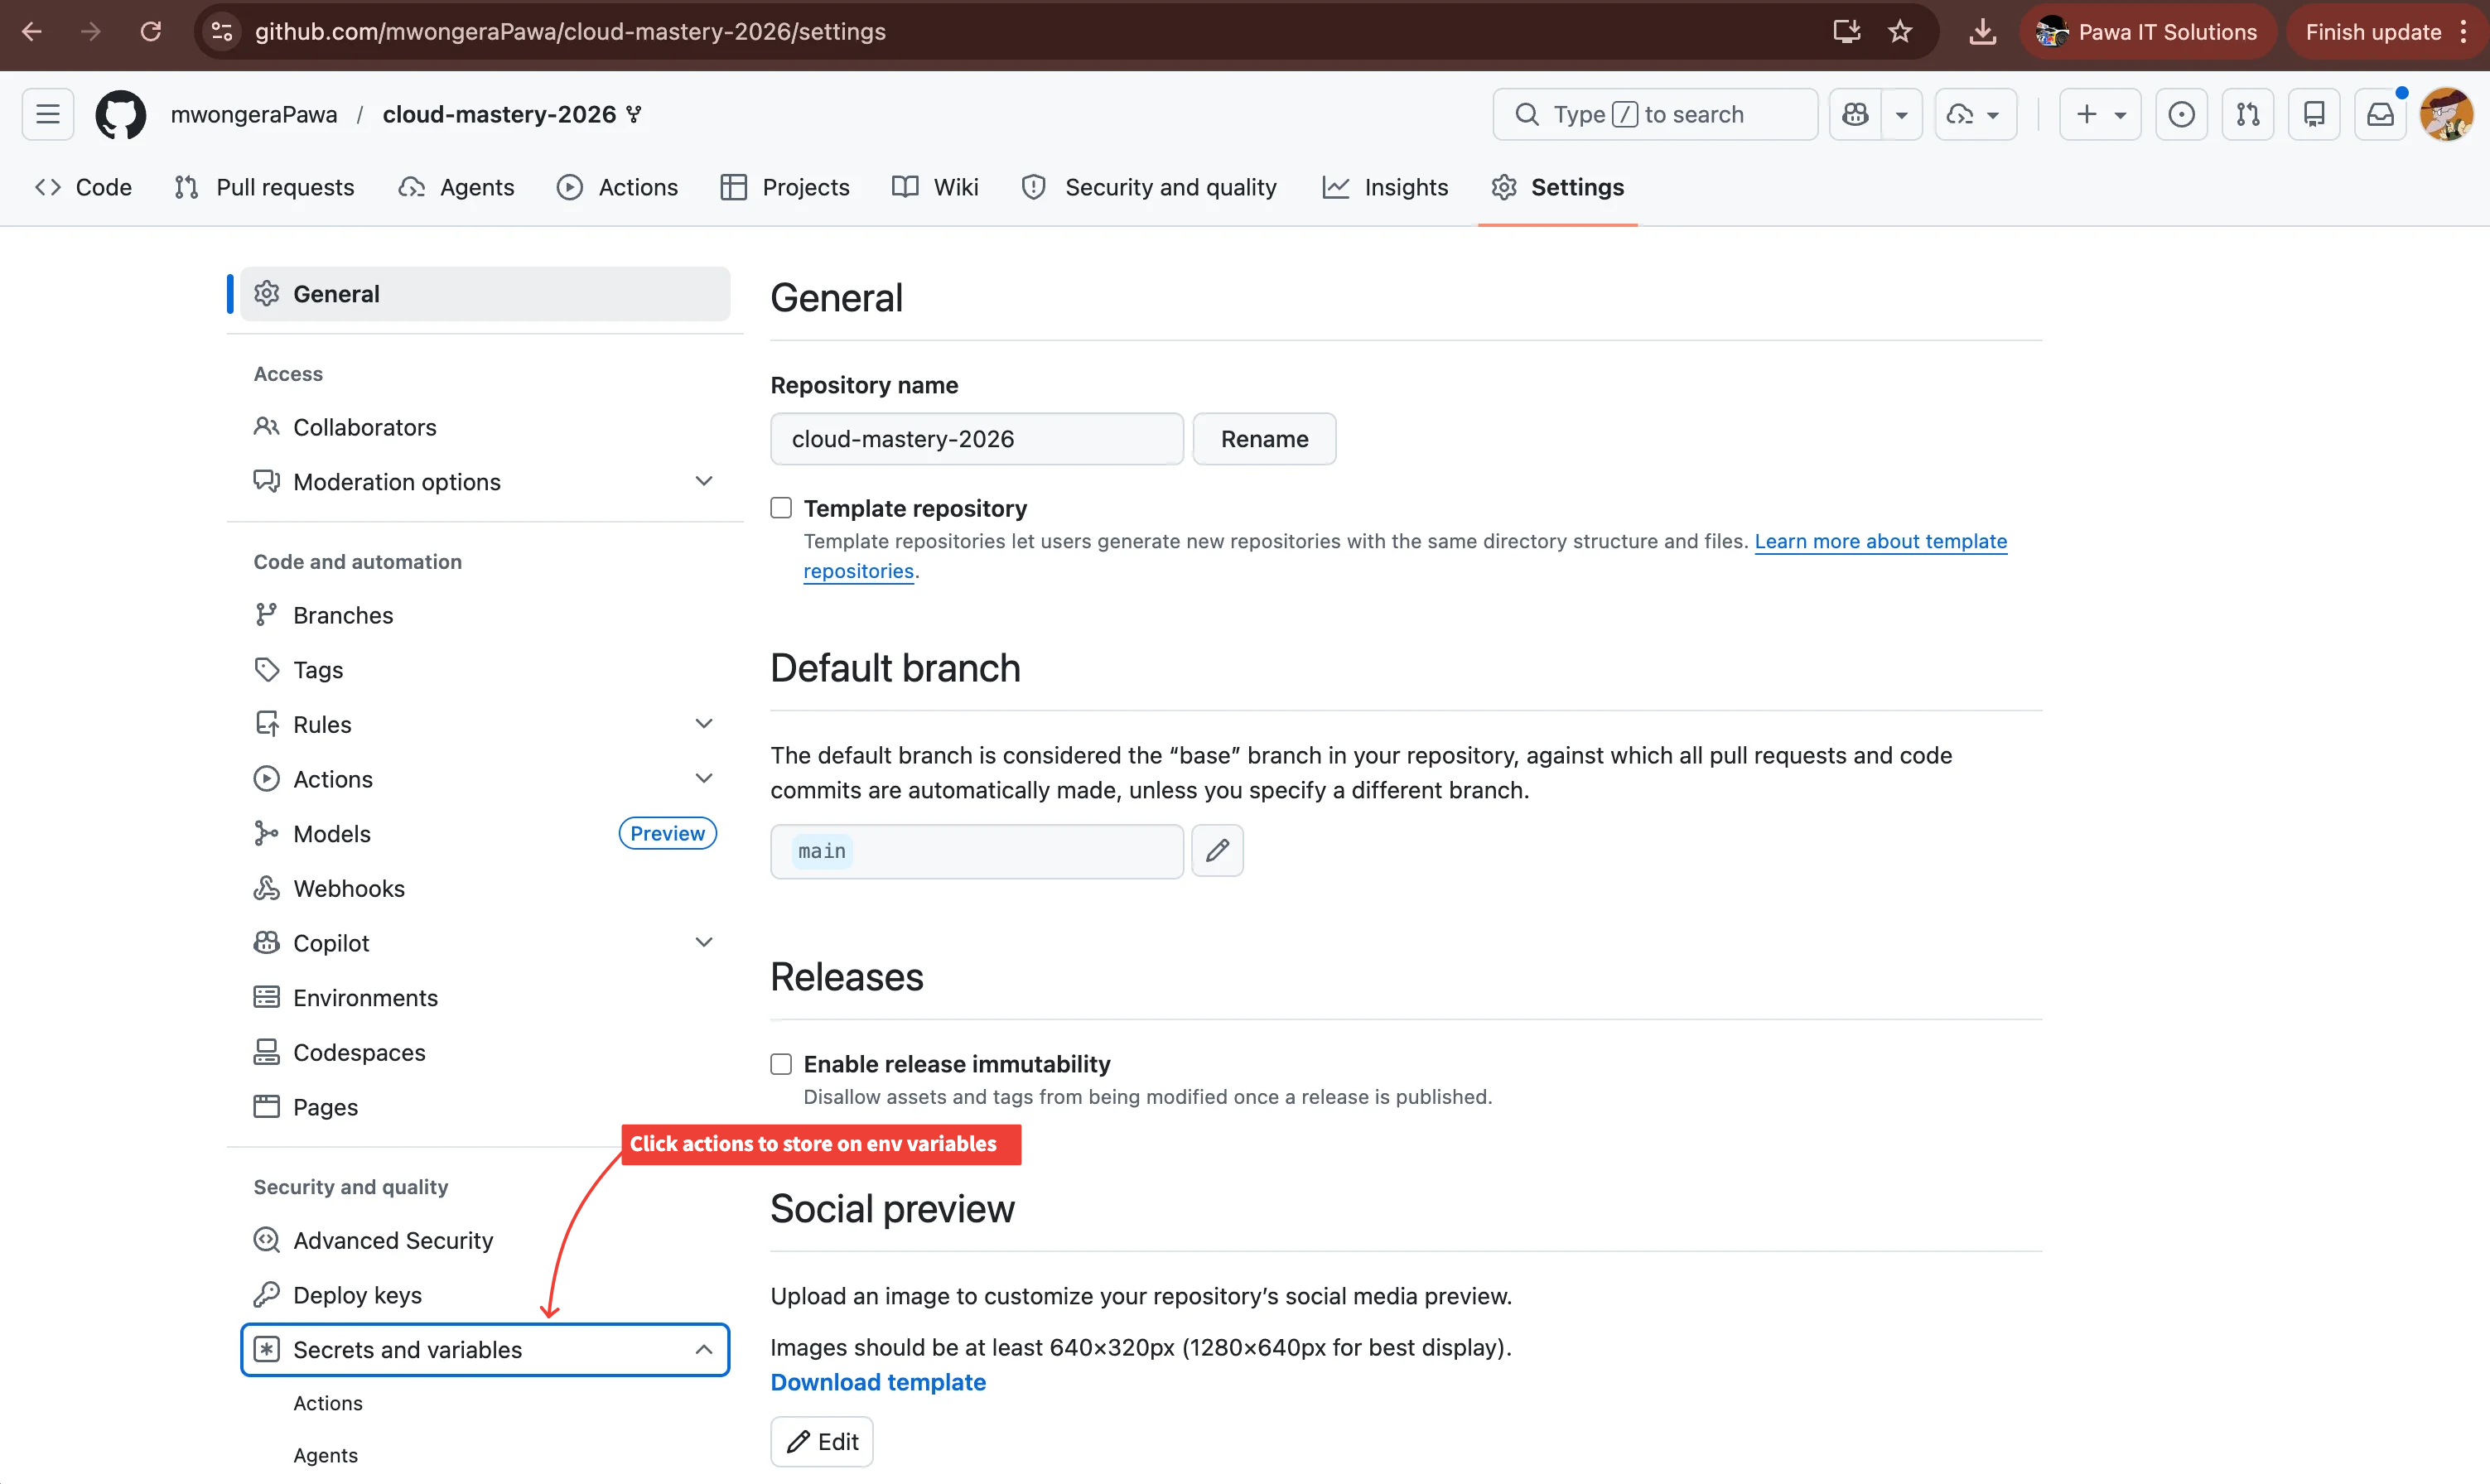This screenshot has width=2490, height=1484.
Task: Click the Edit social preview button
Action: pyautogui.click(x=822, y=1441)
